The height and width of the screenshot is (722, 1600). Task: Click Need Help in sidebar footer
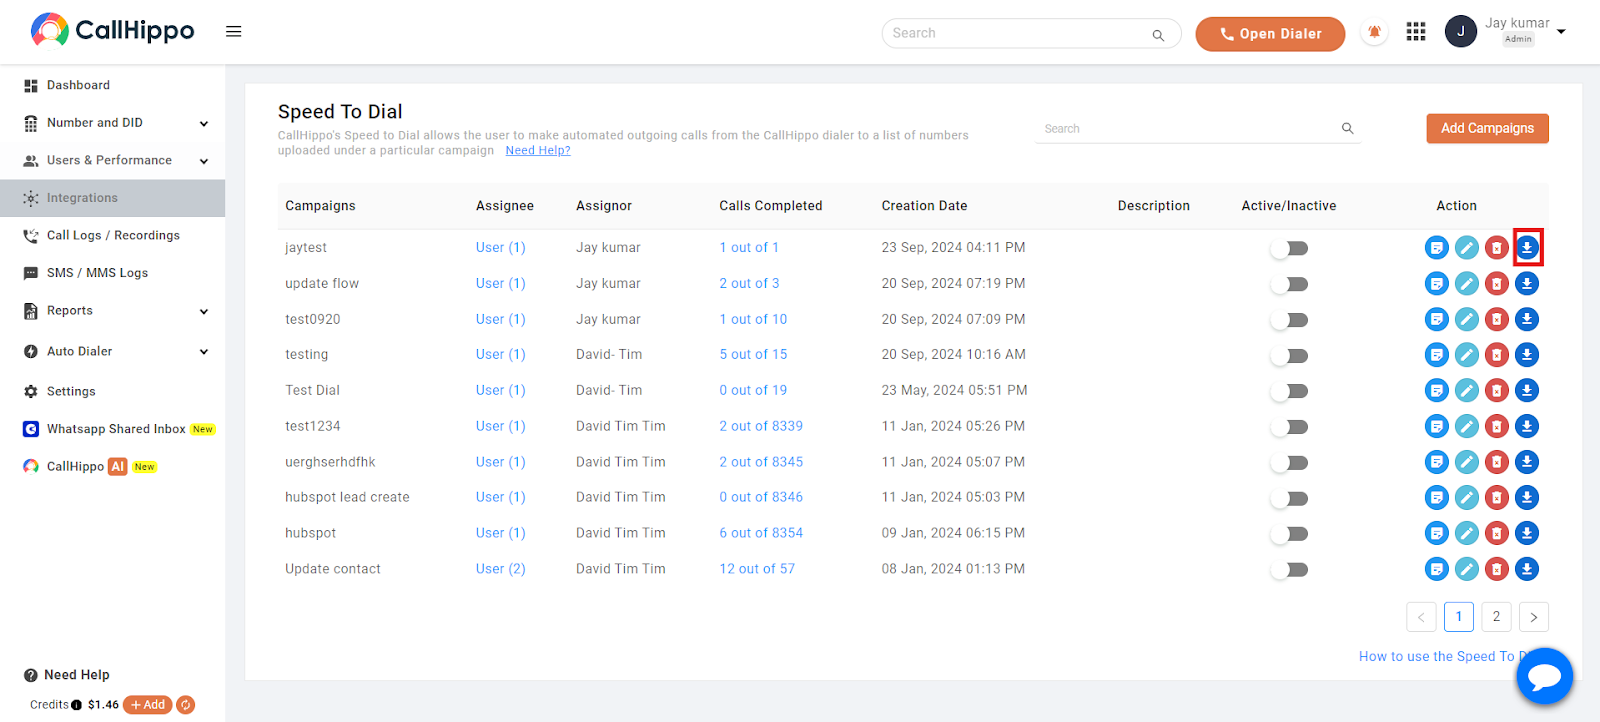pyautogui.click(x=67, y=675)
